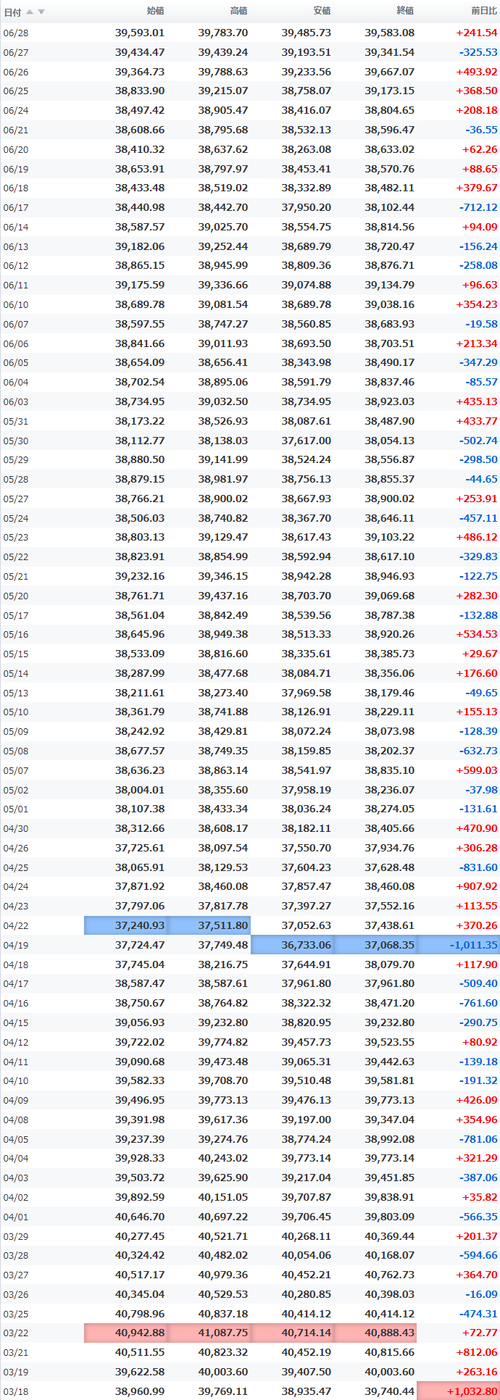This screenshot has height=1400, width=500.
Task: Select the -457.11 change on 05/24
Action: [x=477, y=517]
